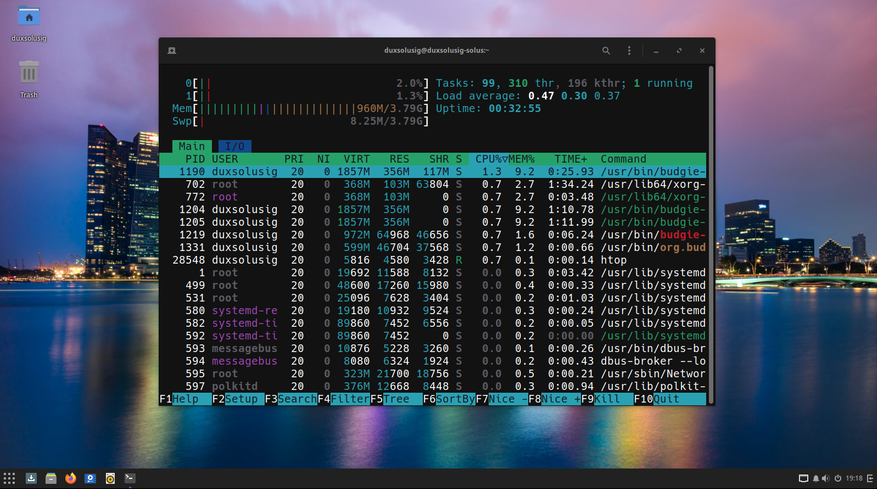Open the file manager from the taskbar
Image resolution: width=877 pixels, height=489 pixels.
[51, 478]
